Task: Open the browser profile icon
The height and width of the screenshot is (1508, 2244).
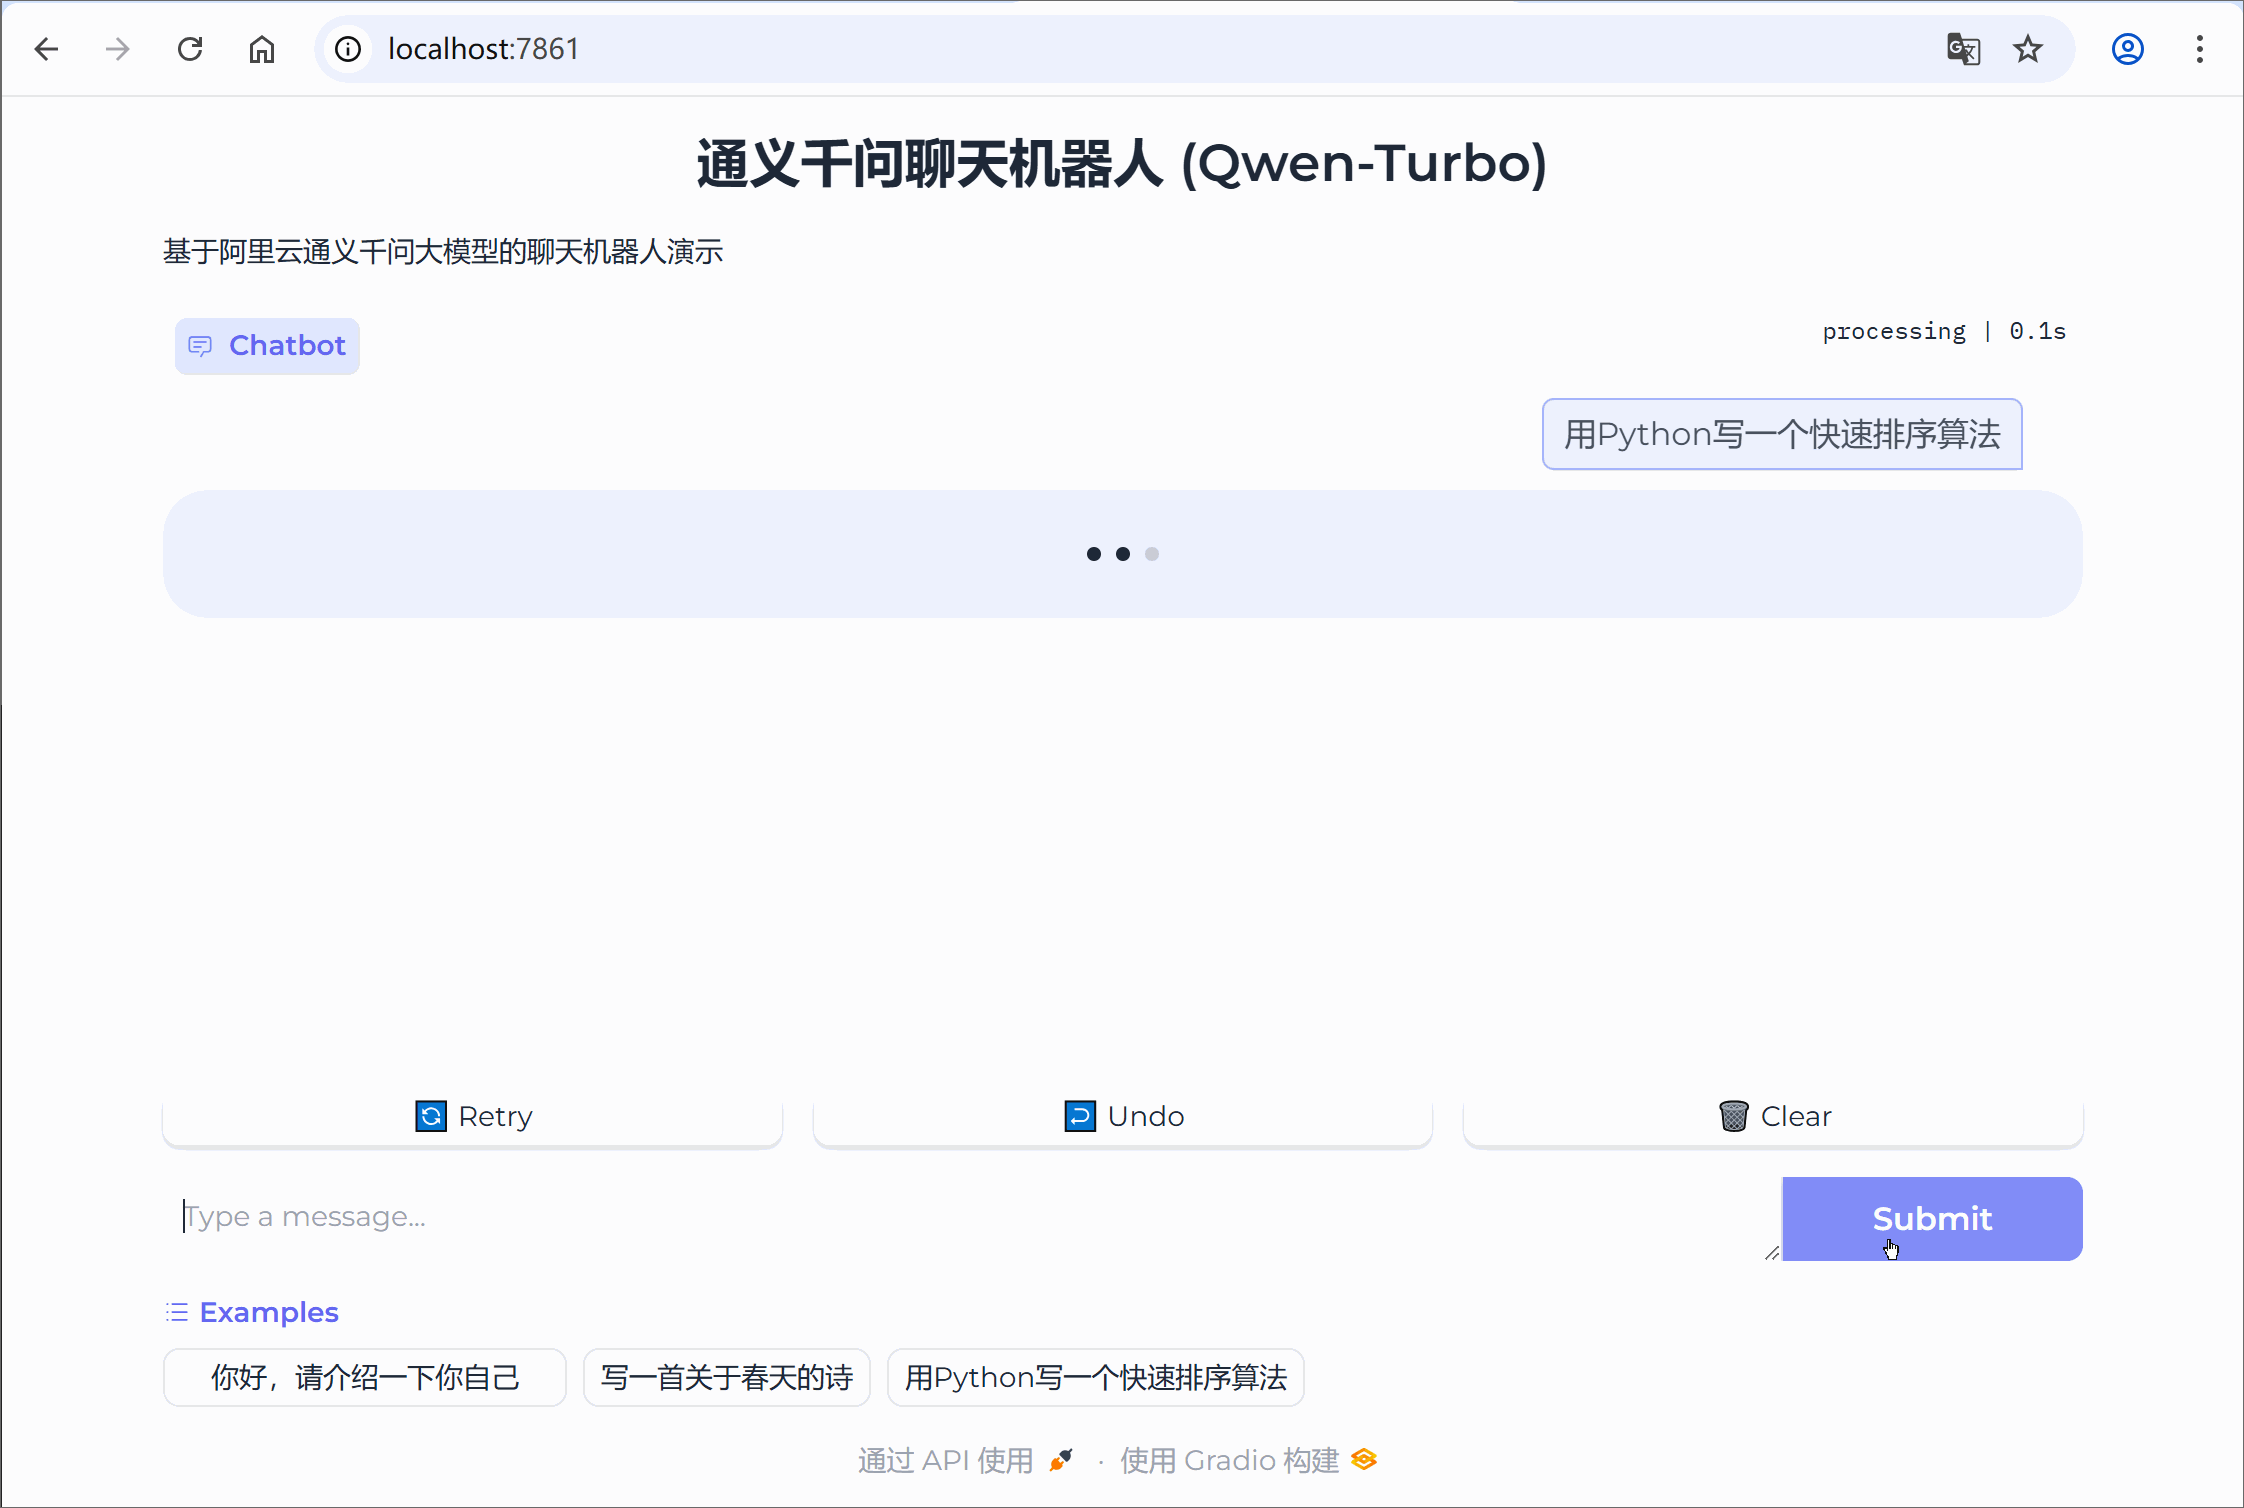Action: coord(2127,49)
